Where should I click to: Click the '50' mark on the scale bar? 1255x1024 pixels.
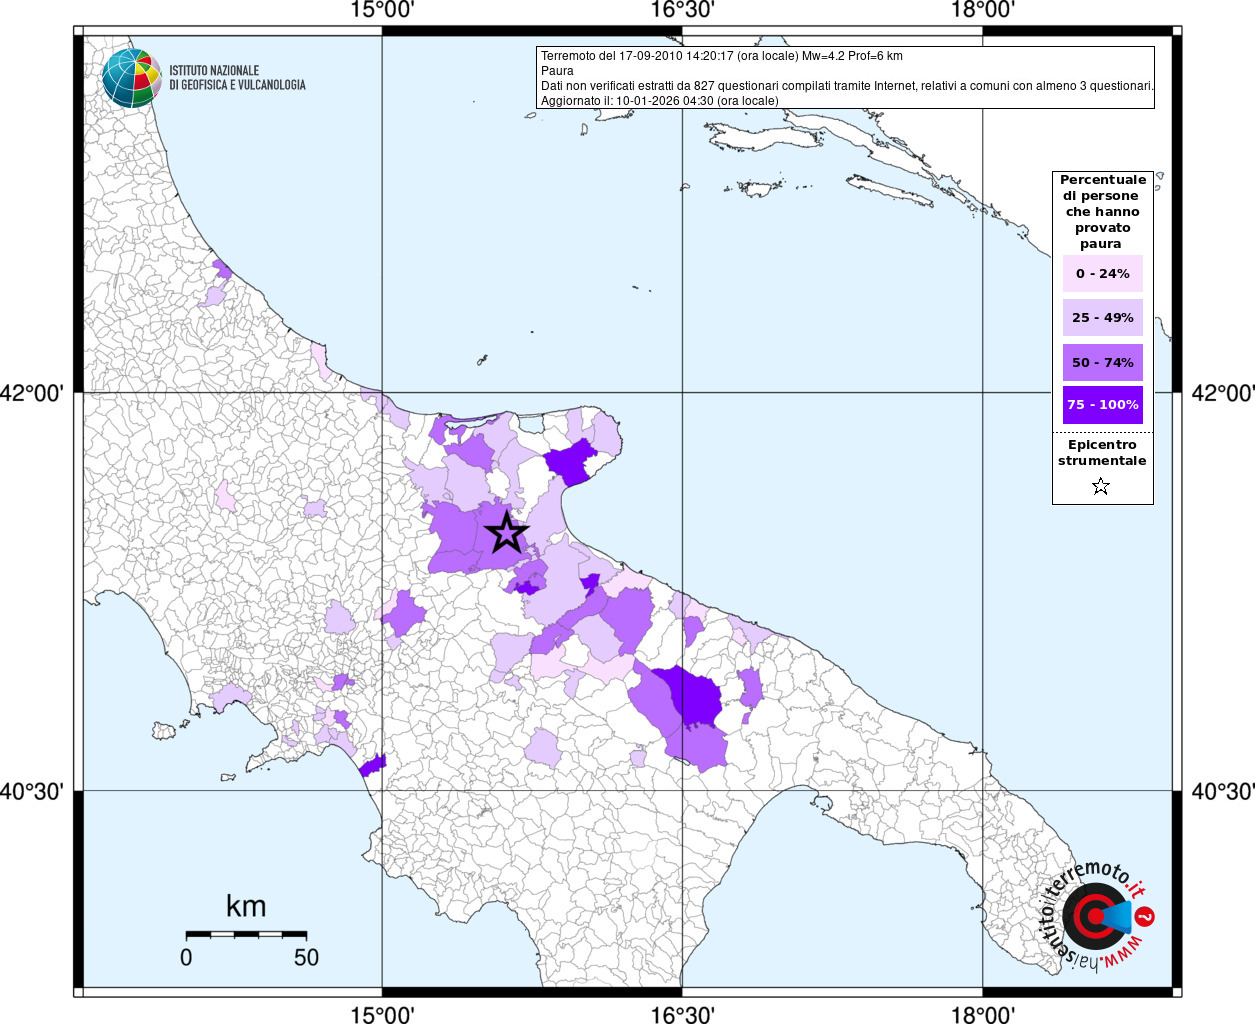click(x=306, y=957)
